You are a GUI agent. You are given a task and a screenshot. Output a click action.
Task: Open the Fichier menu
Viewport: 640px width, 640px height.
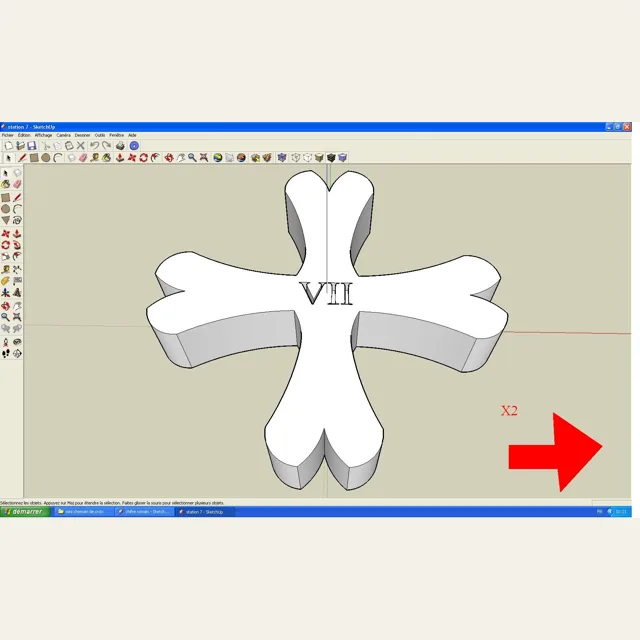[8, 135]
